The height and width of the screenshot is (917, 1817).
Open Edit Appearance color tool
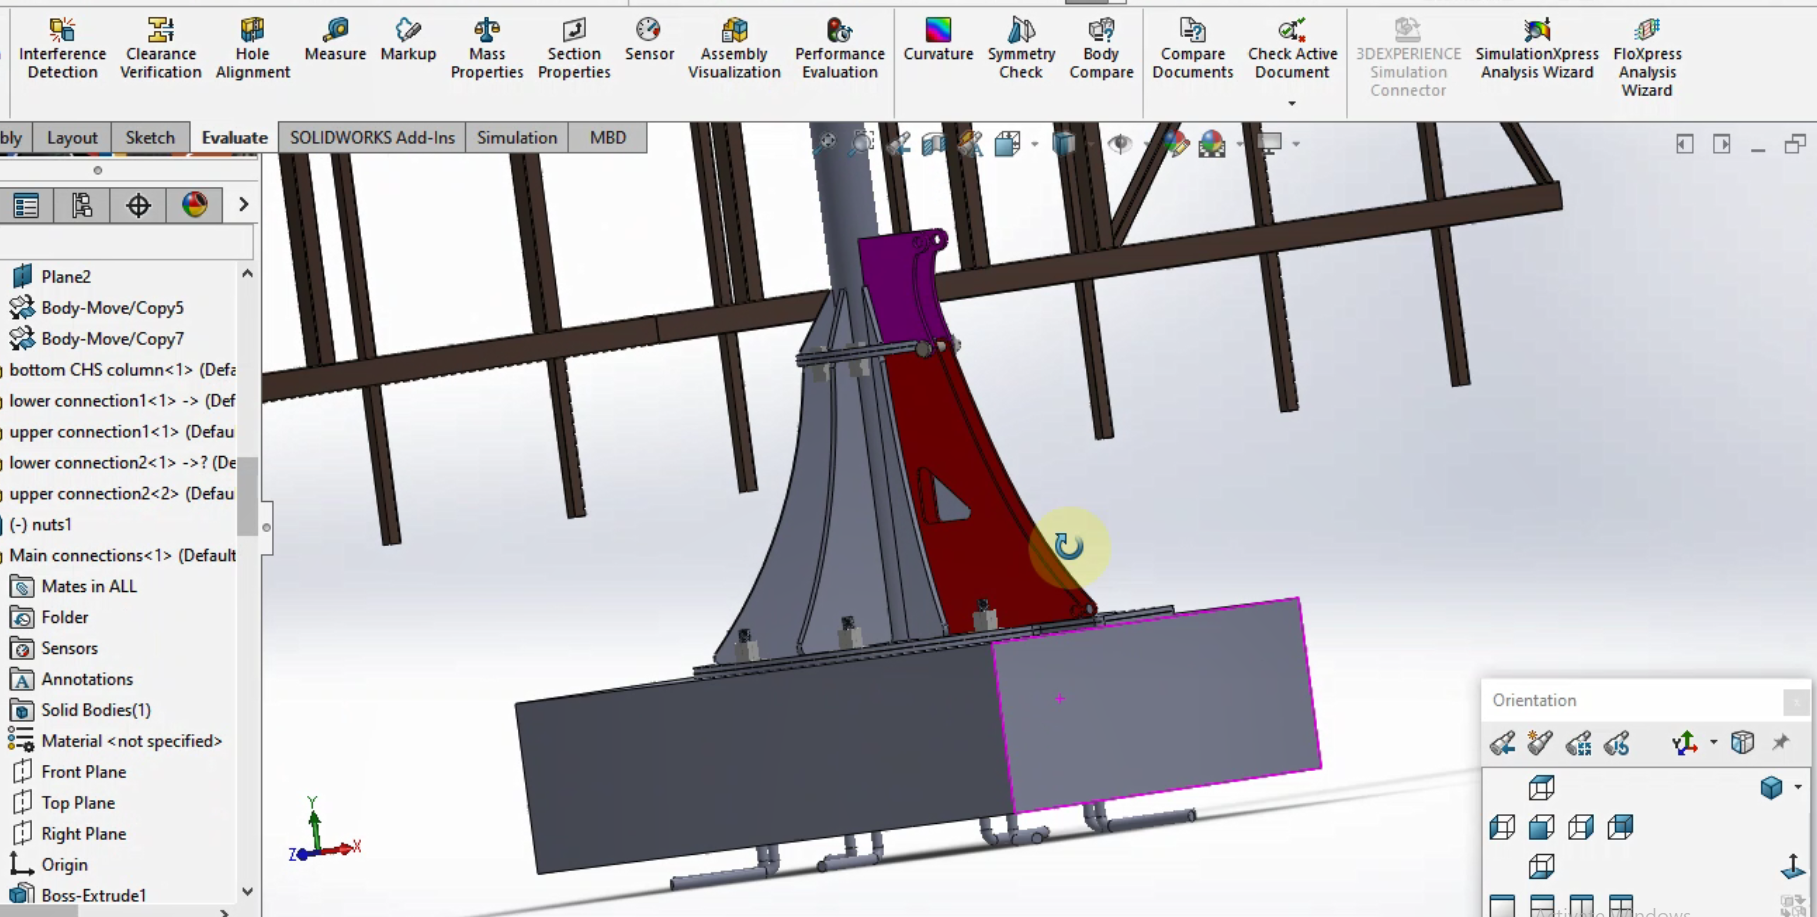pyautogui.click(x=1175, y=144)
